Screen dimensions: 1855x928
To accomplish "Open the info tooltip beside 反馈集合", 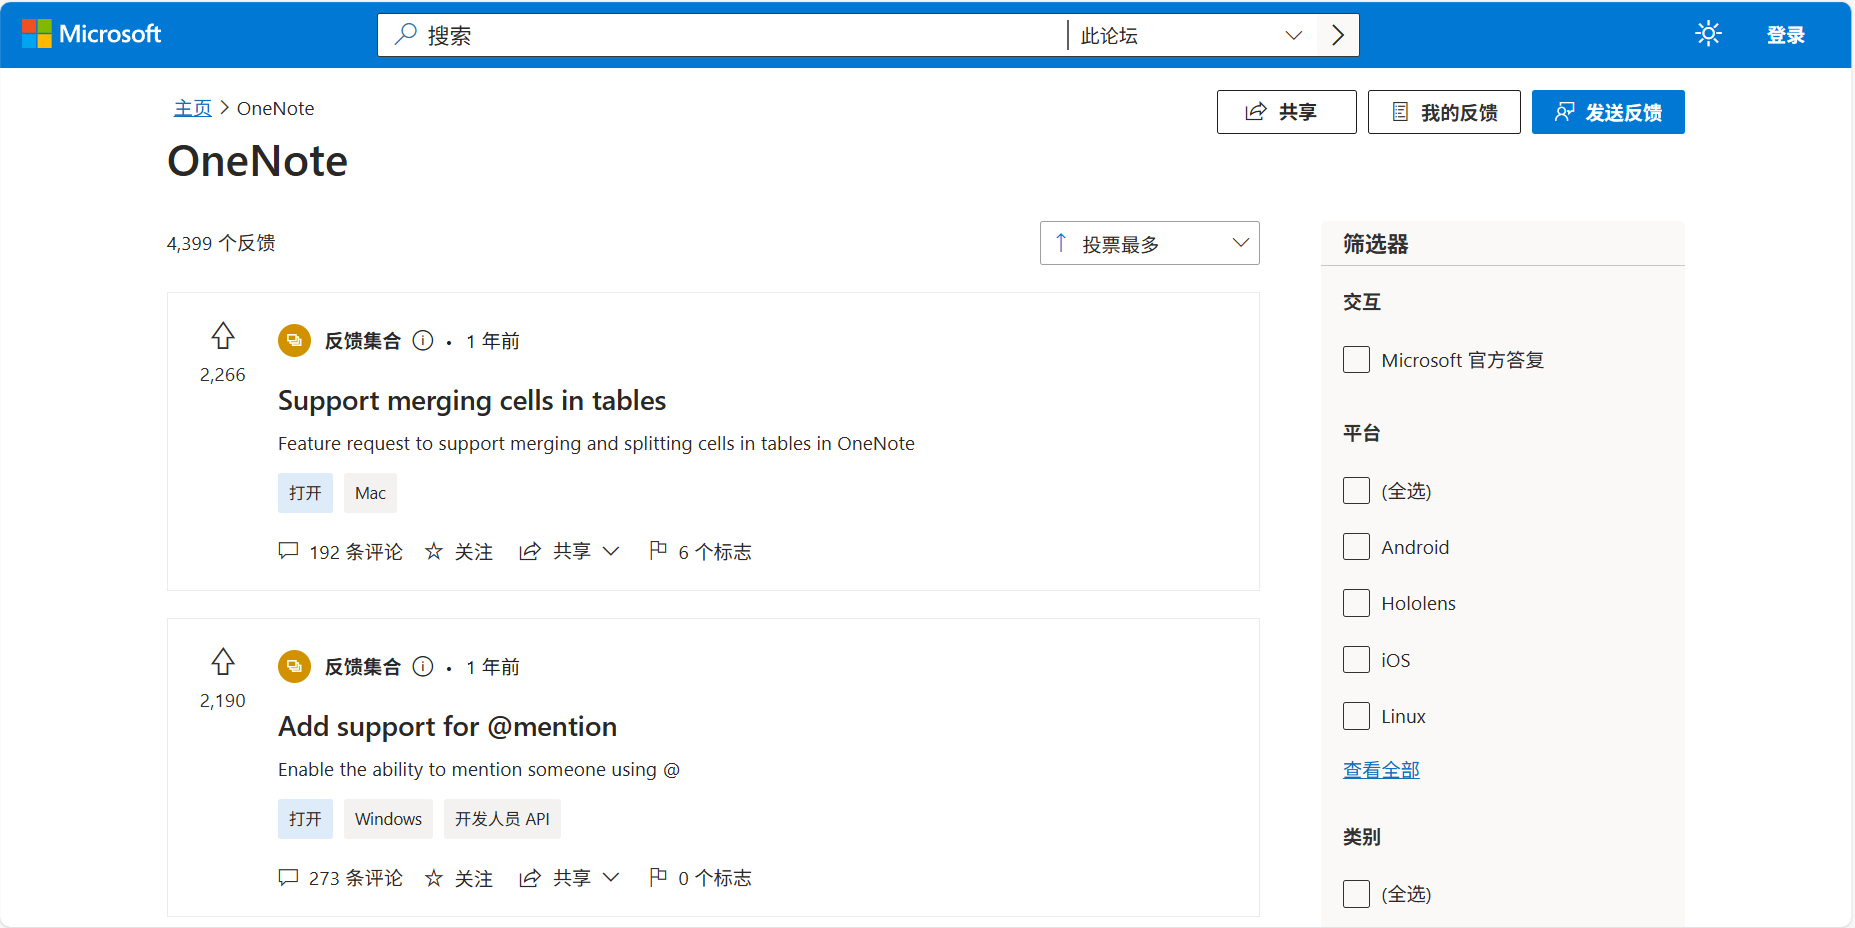I will click(423, 340).
